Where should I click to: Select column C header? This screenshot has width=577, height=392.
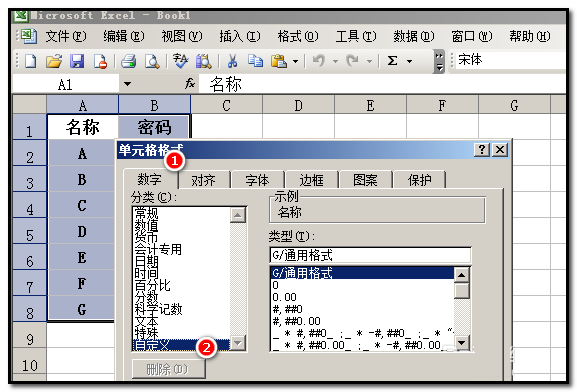pyautogui.click(x=226, y=105)
